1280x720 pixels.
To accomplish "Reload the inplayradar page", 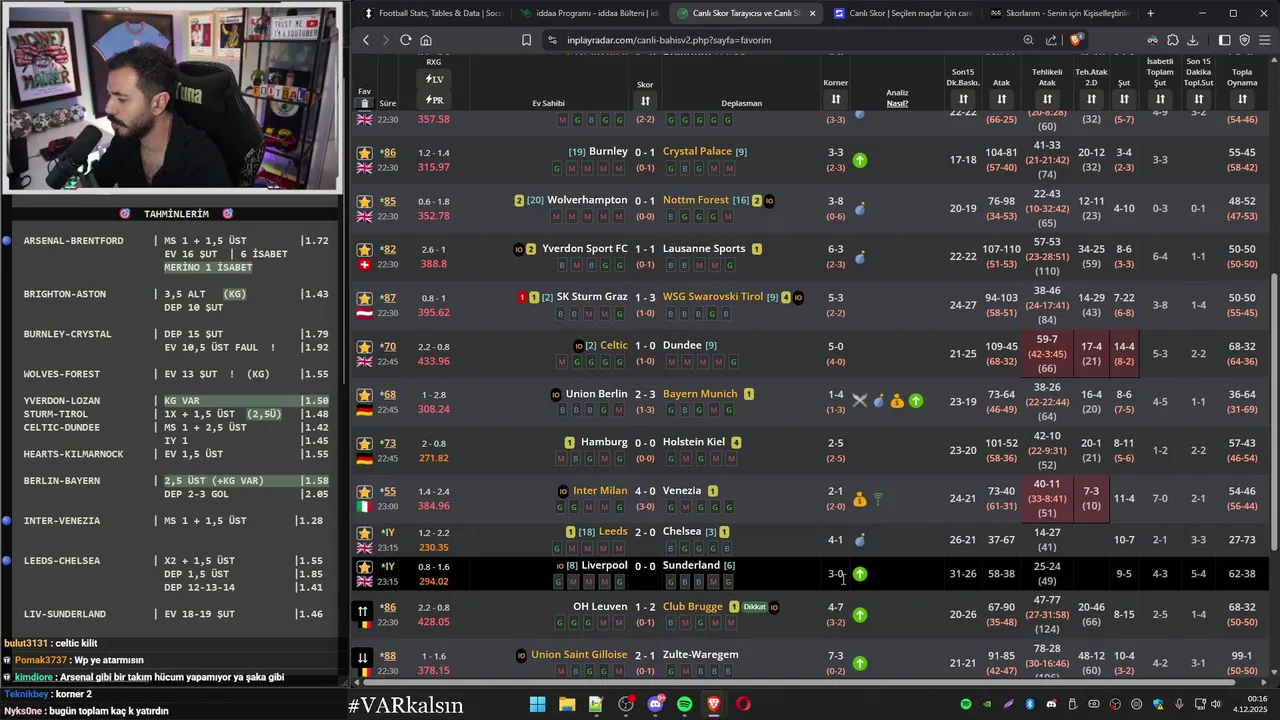I will pyautogui.click(x=405, y=40).
